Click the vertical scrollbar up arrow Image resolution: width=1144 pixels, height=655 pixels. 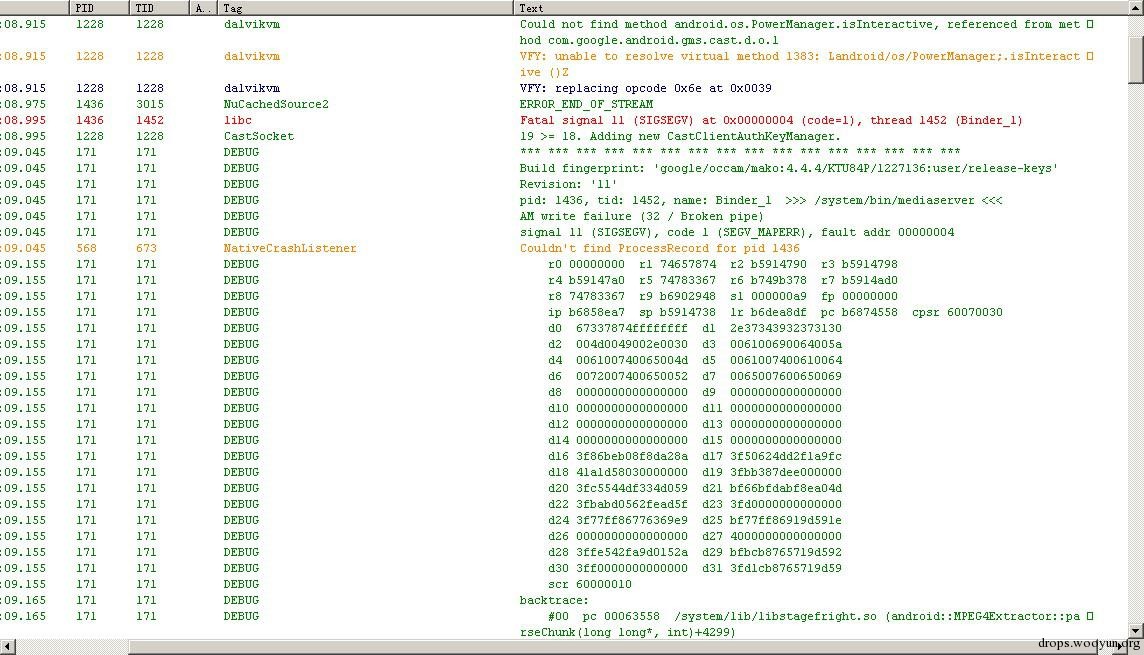click(x=1136, y=7)
